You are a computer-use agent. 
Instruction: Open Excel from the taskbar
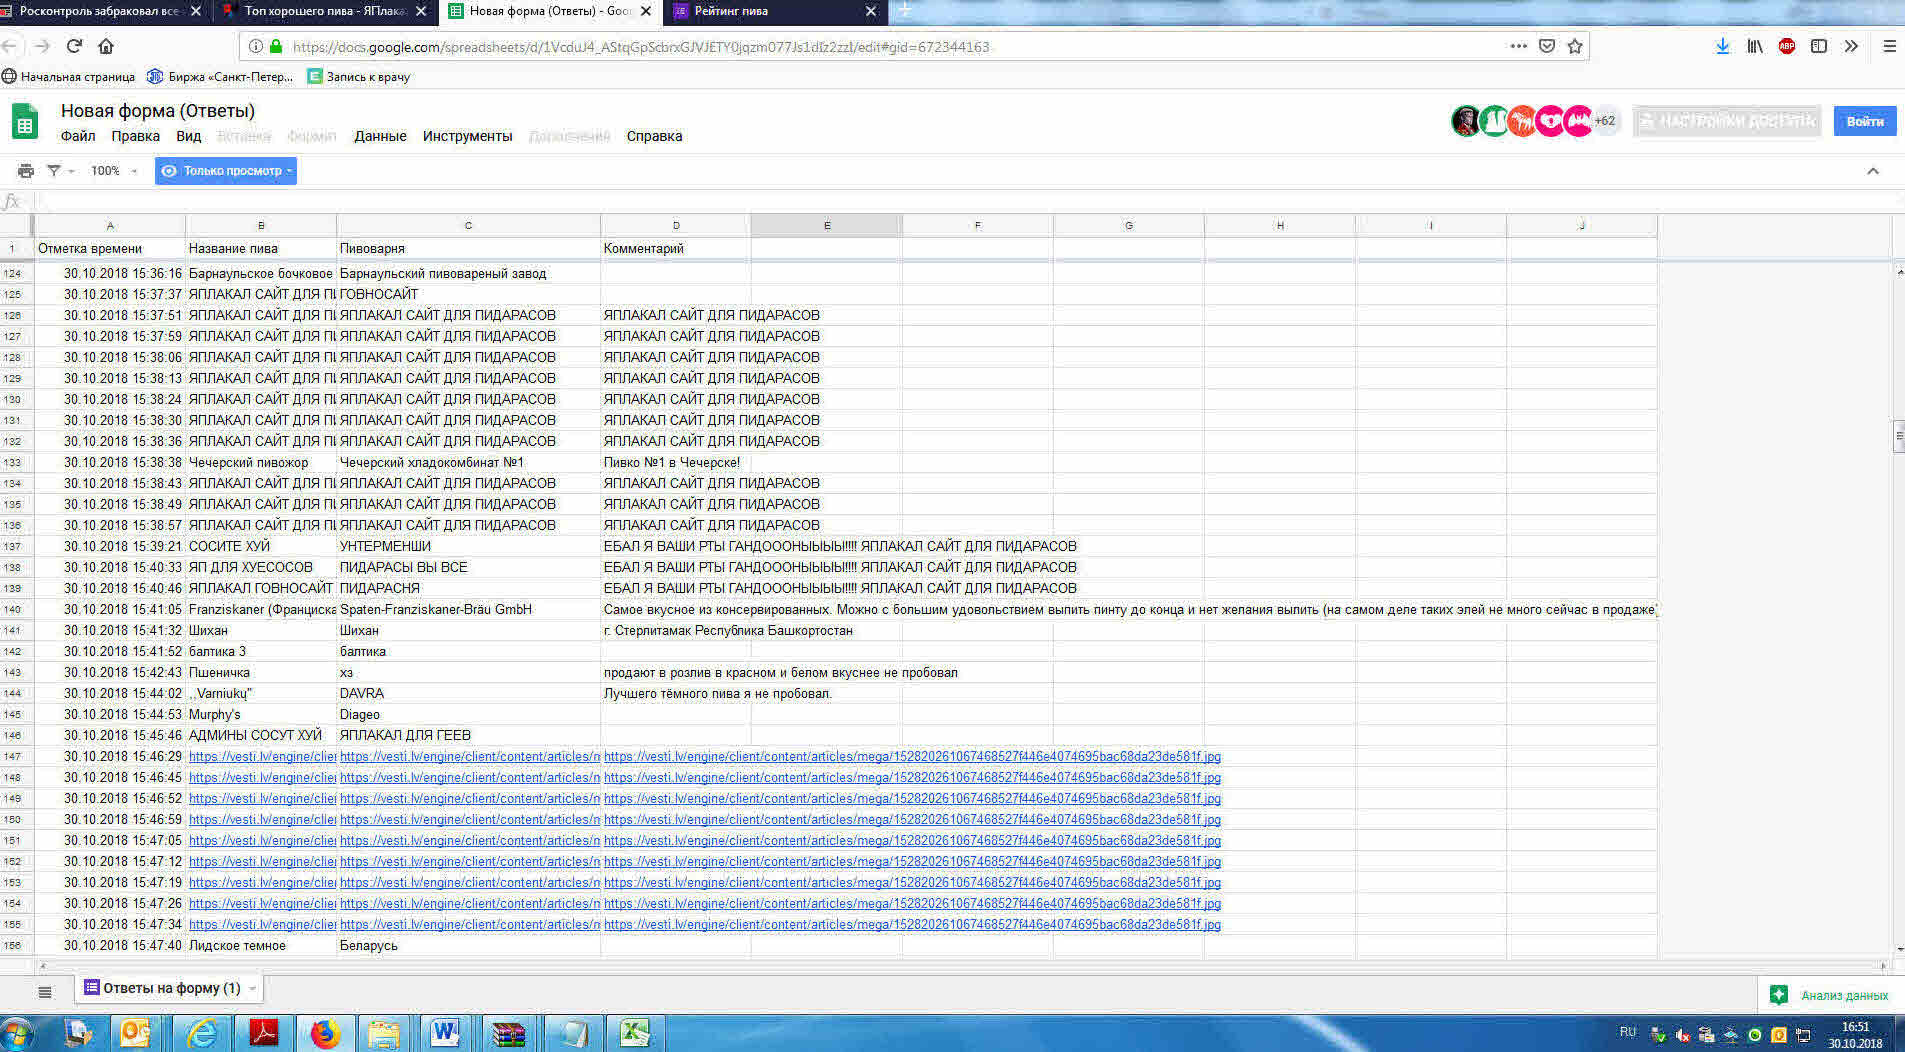click(634, 1032)
